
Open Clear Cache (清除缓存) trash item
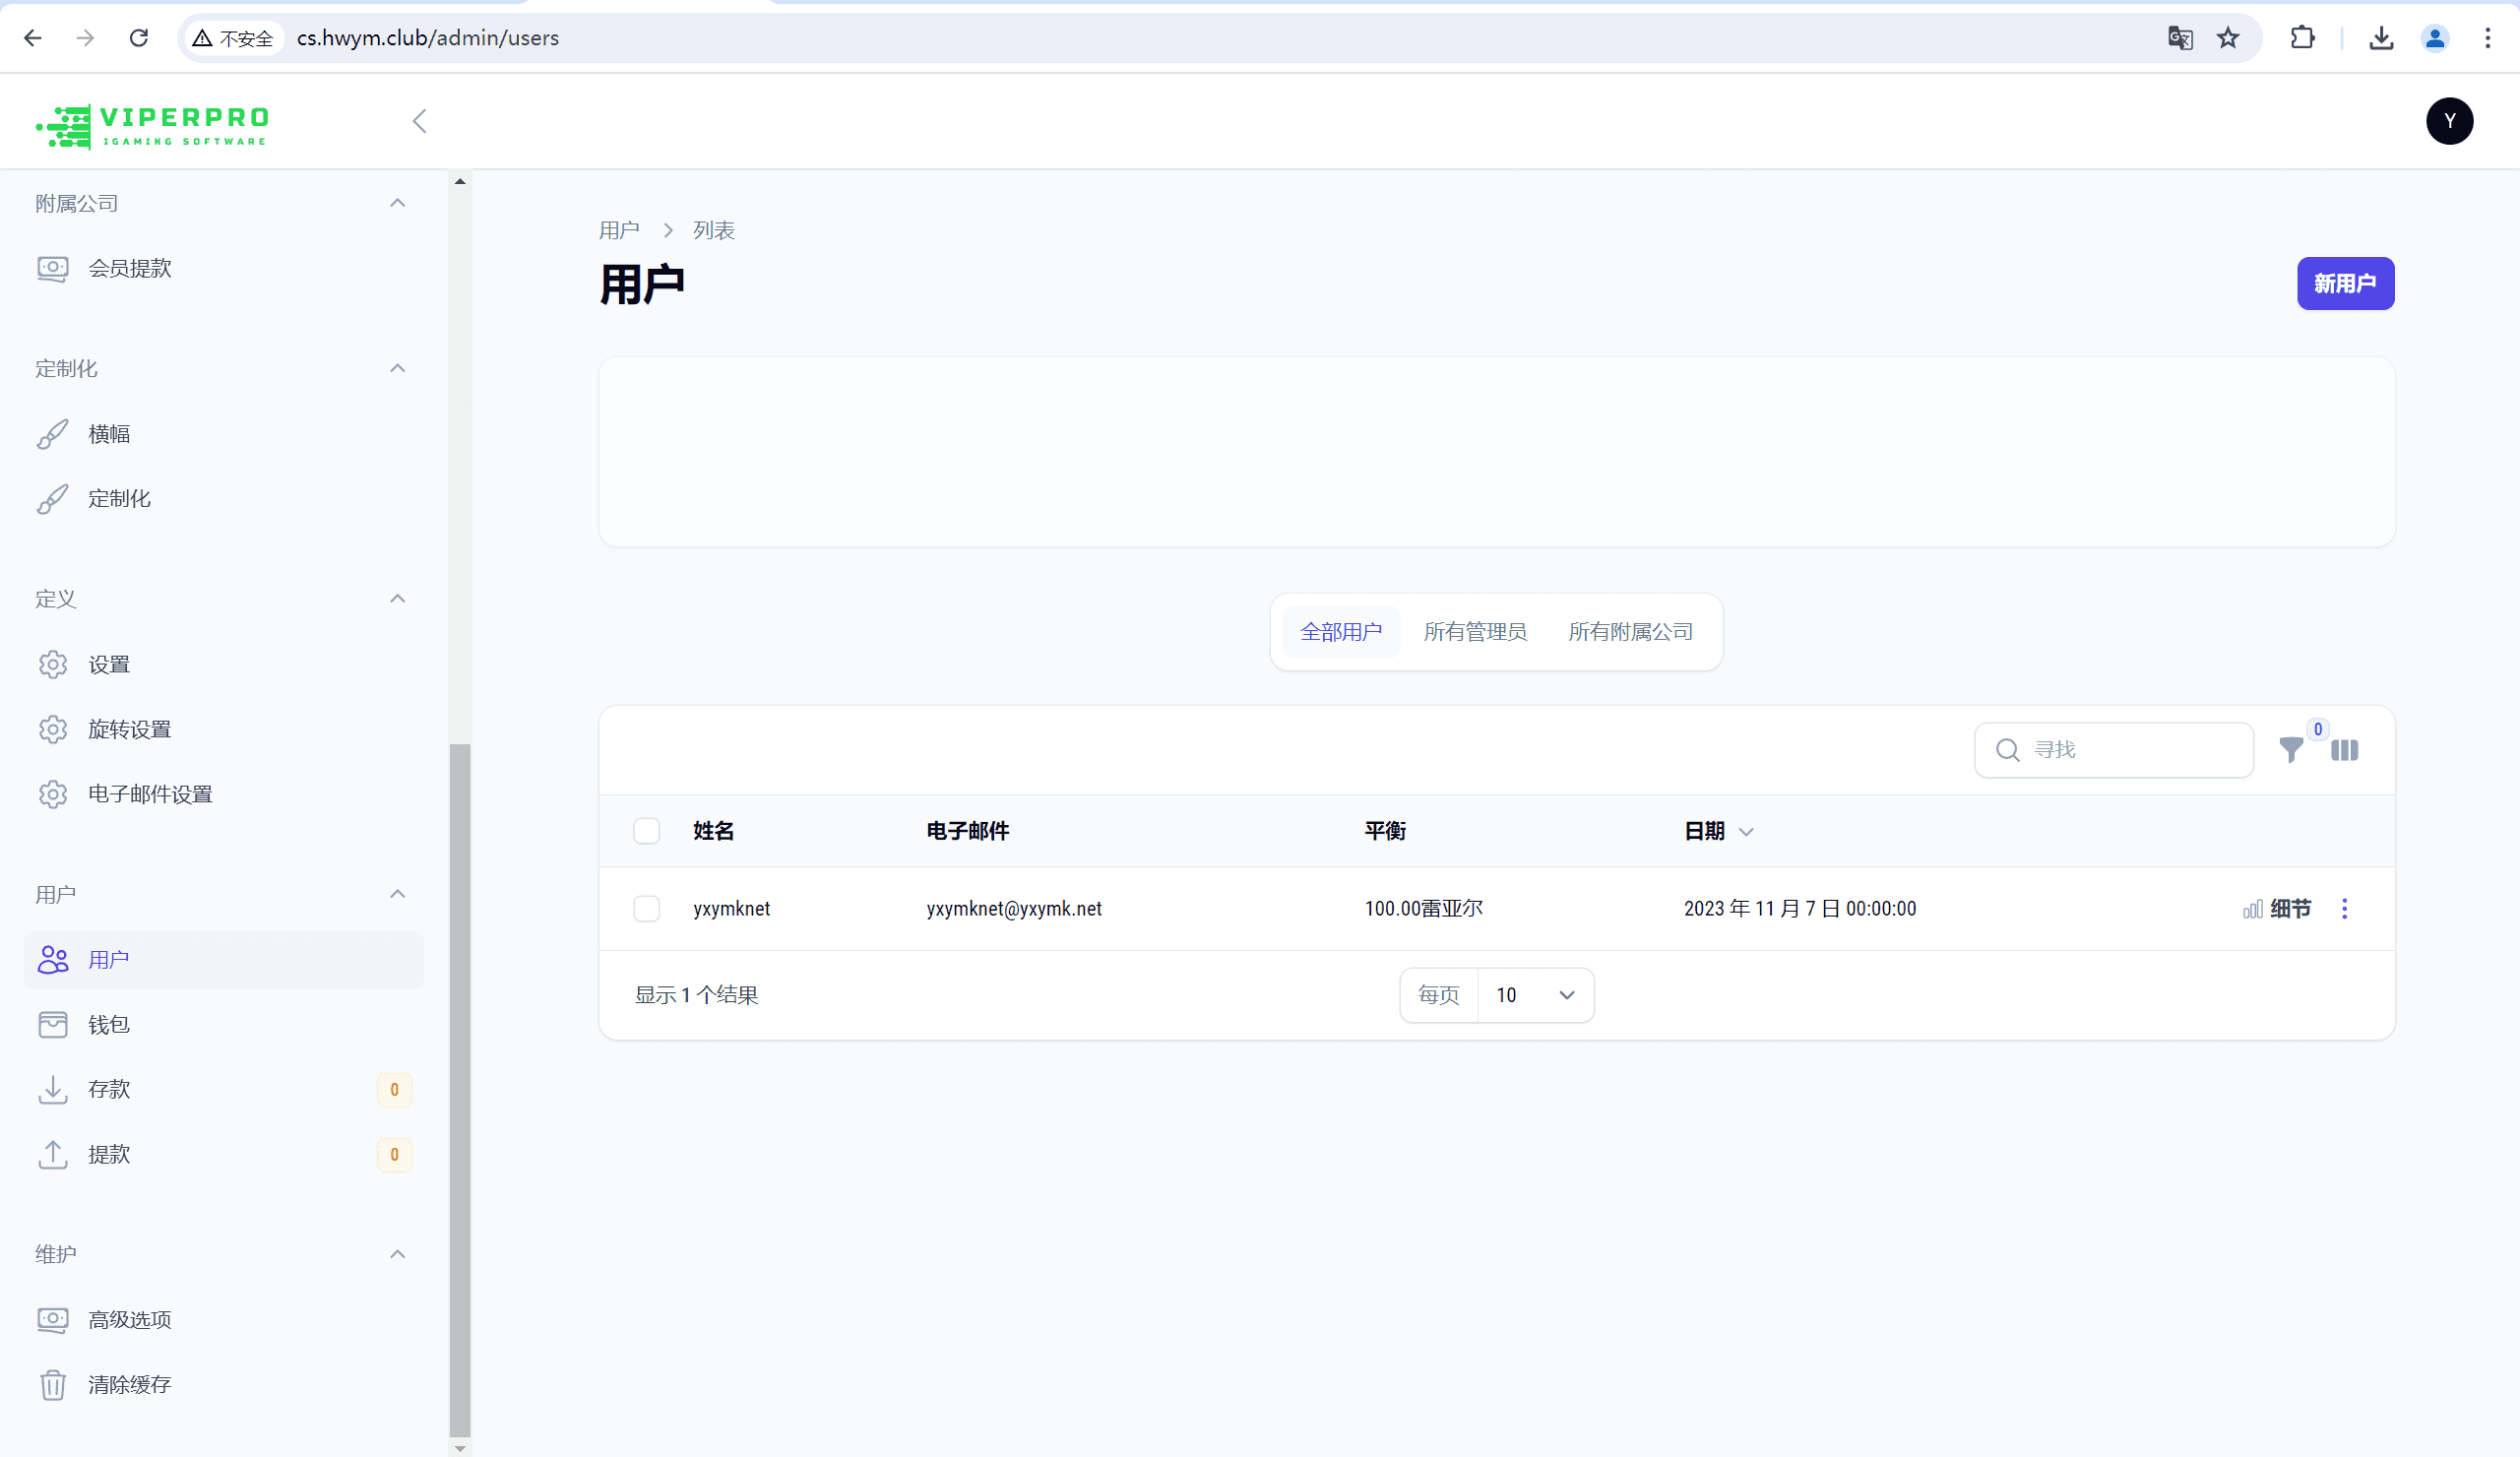point(128,1384)
